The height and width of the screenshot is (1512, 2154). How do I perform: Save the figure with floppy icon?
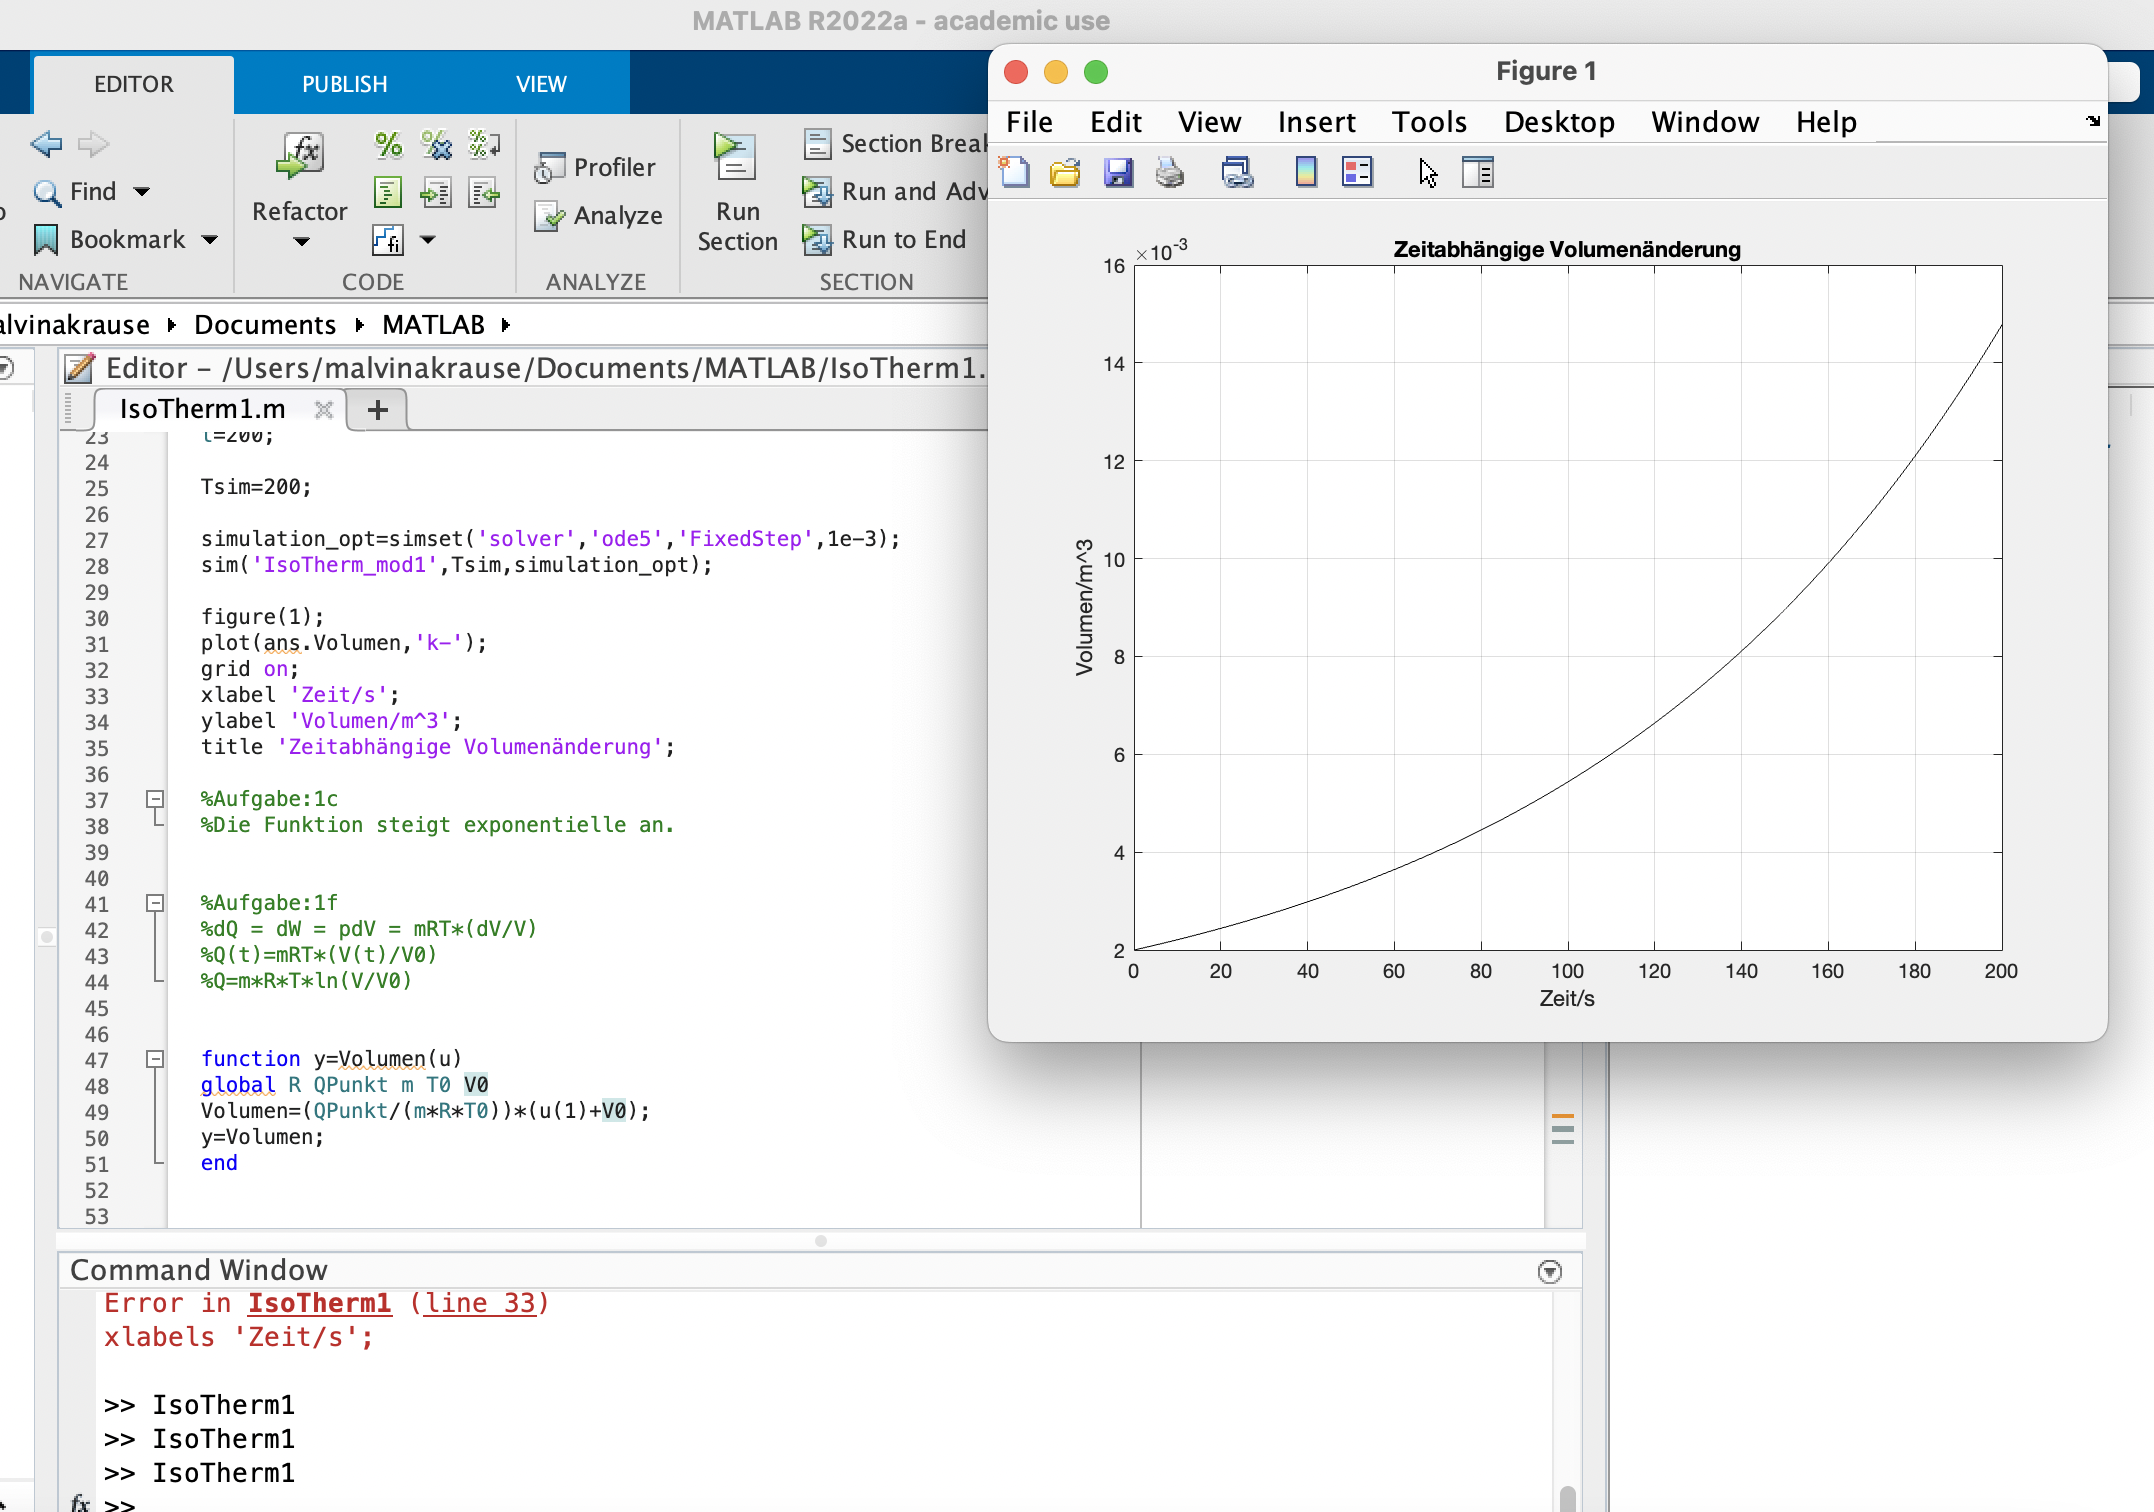(1118, 173)
